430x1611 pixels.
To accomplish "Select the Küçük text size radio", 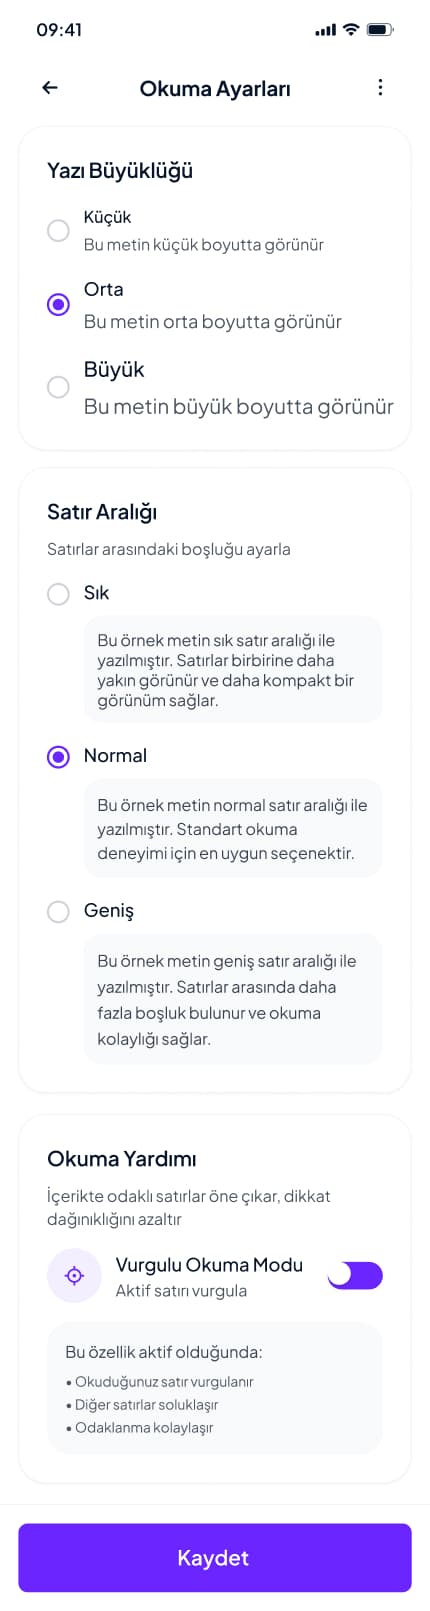I will coord(58,230).
